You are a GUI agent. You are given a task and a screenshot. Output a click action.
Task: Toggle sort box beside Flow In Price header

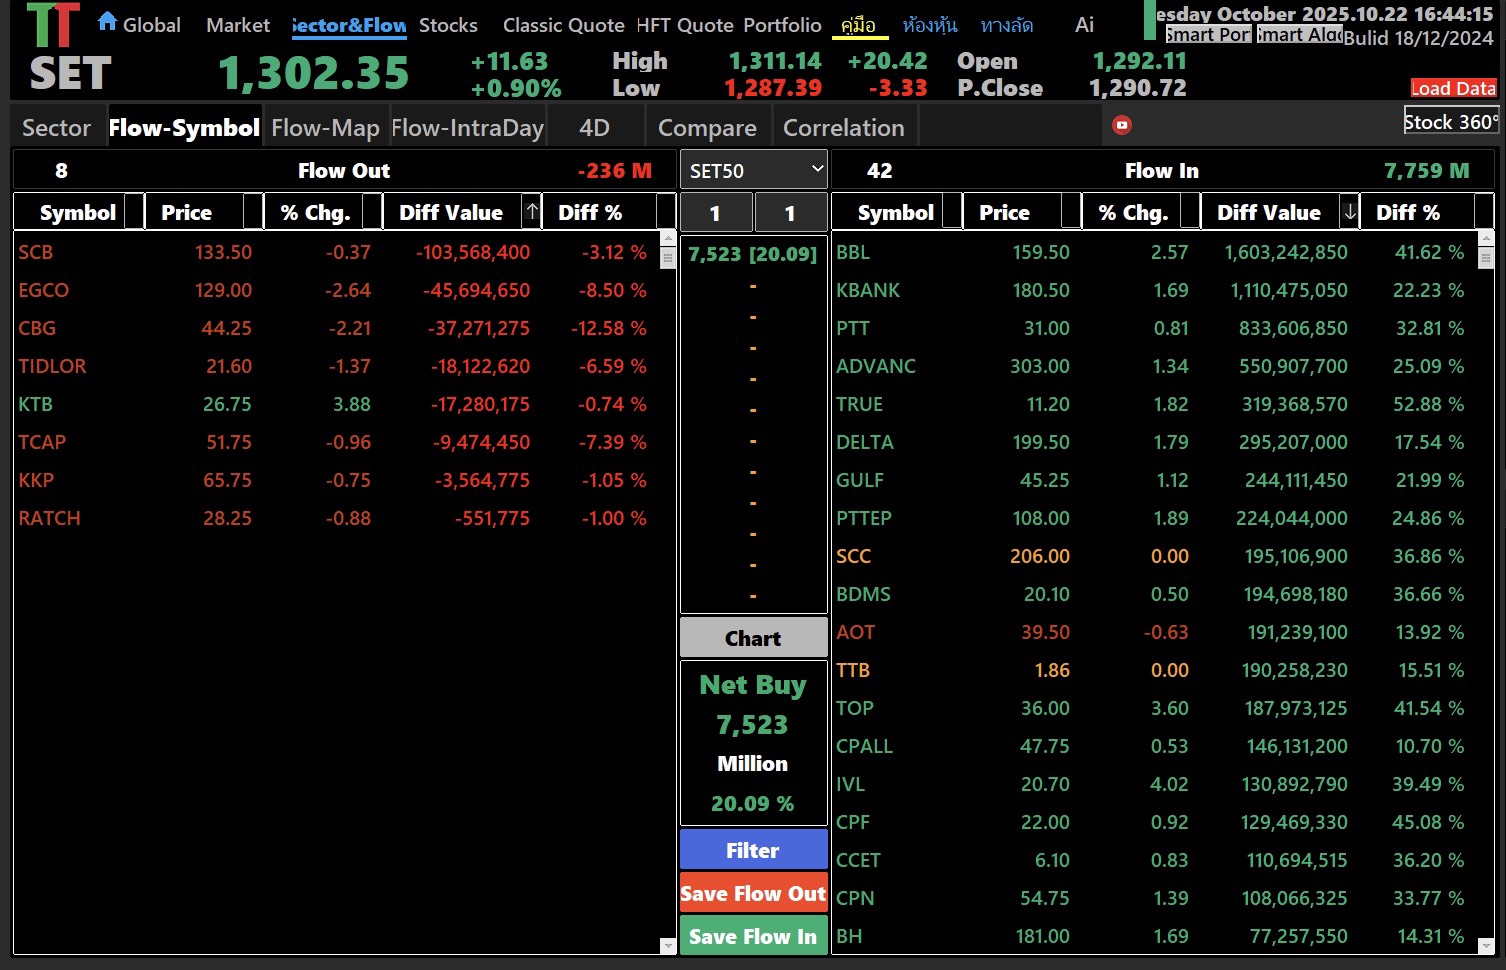coord(1070,212)
